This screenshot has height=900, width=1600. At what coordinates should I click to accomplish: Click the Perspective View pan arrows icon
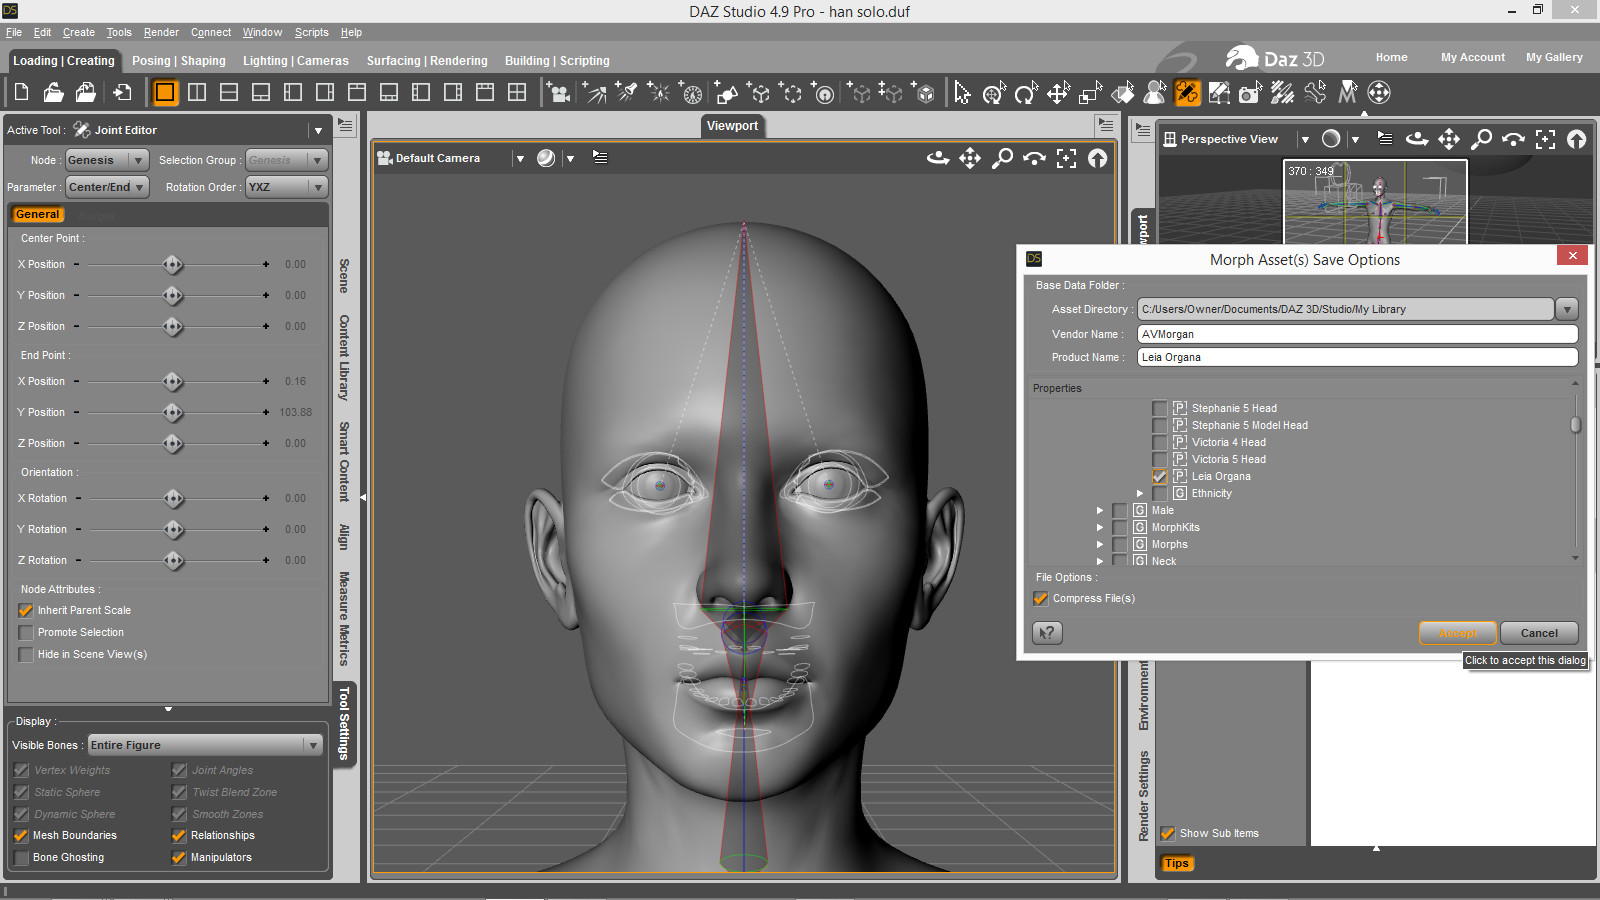[1449, 139]
